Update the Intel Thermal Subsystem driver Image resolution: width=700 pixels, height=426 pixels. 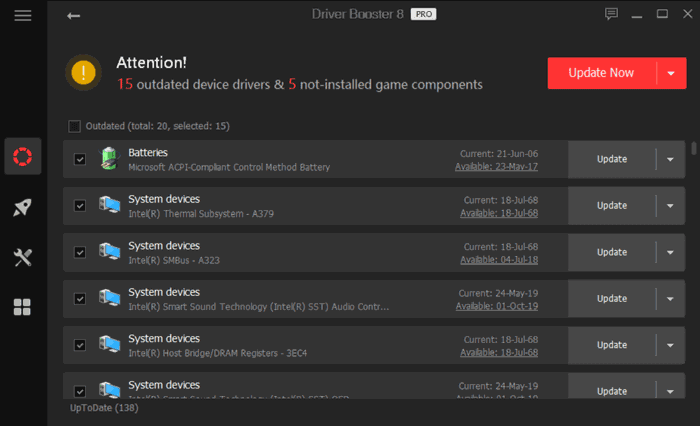pyautogui.click(x=612, y=206)
